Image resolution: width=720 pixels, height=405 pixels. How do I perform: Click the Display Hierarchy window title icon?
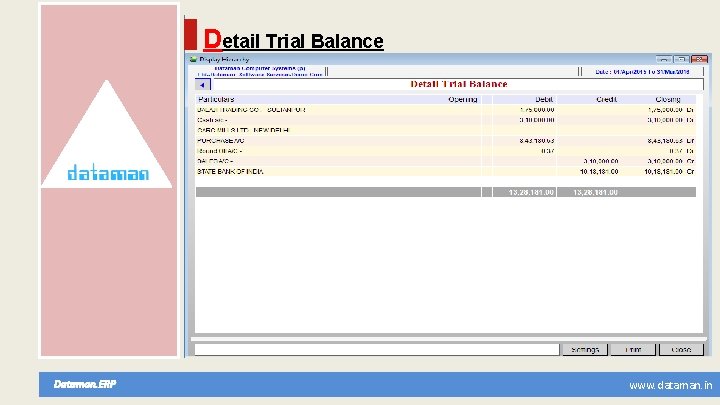(x=193, y=59)
